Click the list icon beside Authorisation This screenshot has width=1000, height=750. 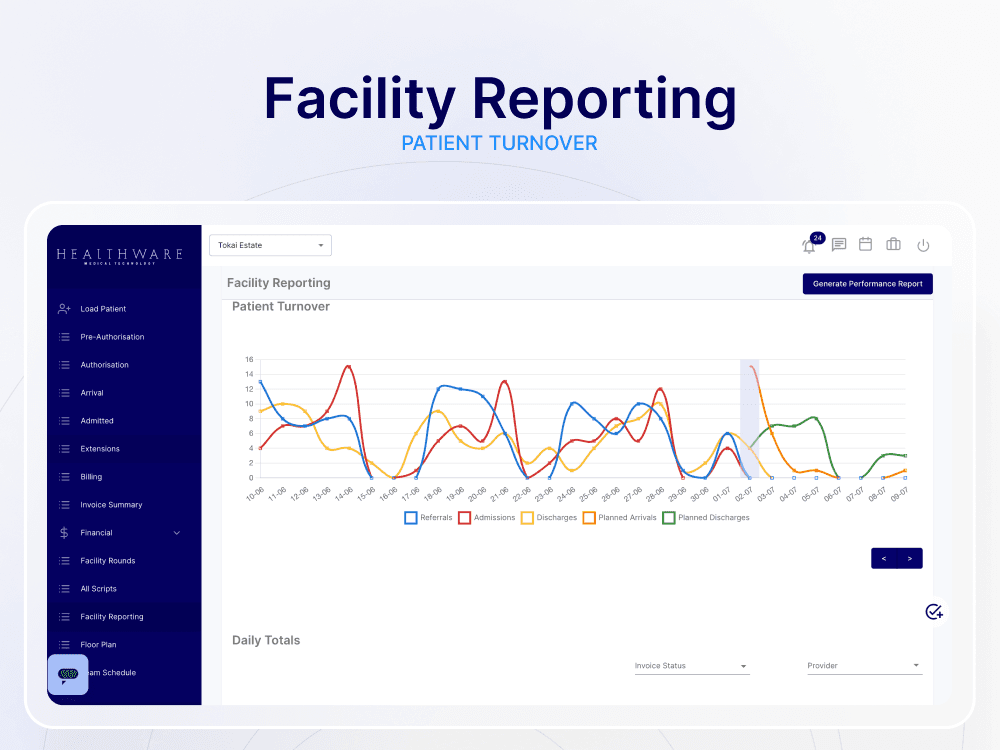click(64, 365)
